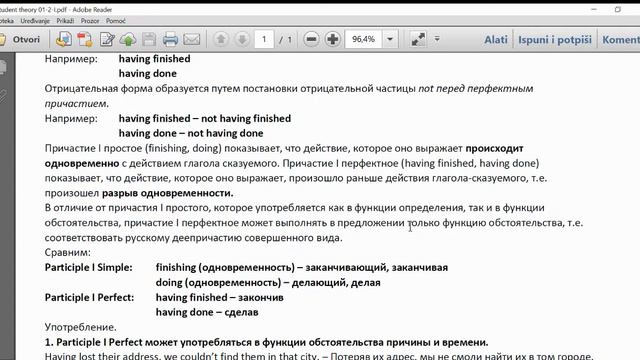This screenshot has width=640, height=360.
Task: Click the convert PDF export icon
Action: tap(85, 40)
